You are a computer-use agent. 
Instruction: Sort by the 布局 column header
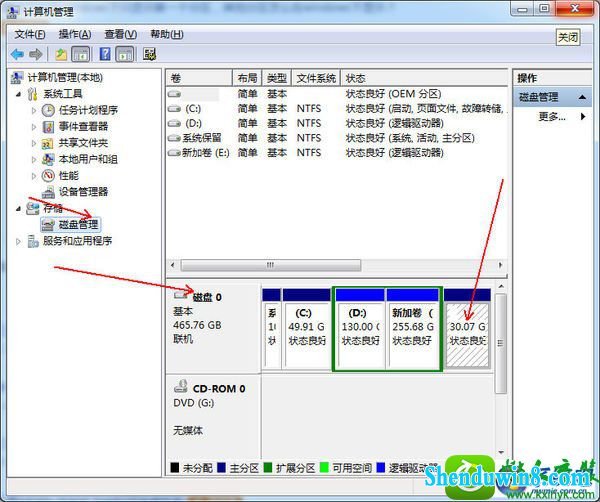point(247,78)
